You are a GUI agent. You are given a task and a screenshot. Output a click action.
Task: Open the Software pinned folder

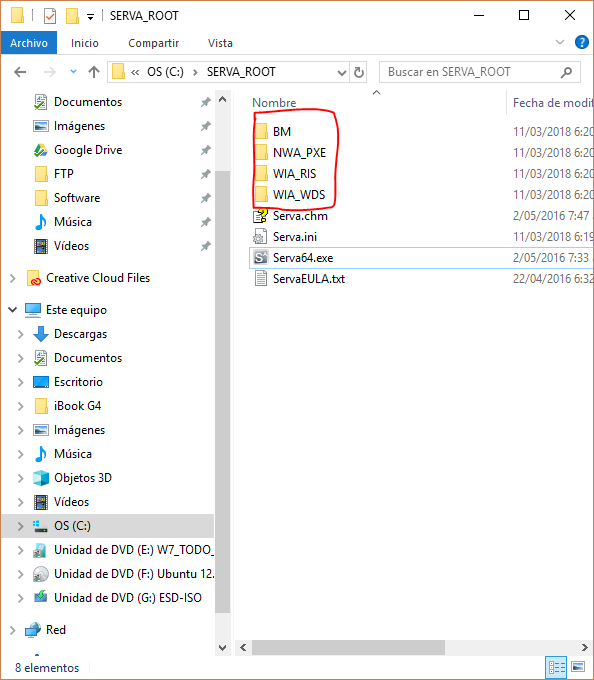[x=77, y=198]
